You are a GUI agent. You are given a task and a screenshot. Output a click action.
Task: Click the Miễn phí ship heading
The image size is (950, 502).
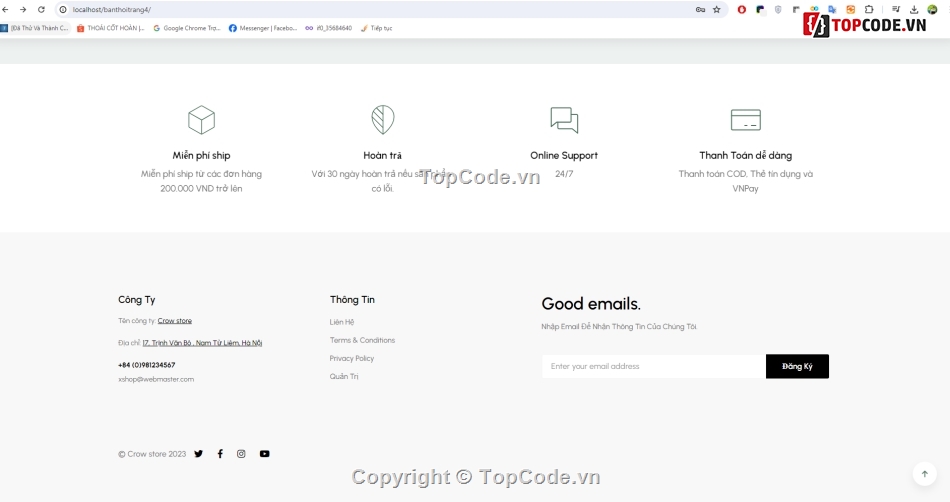click(201, 156)
